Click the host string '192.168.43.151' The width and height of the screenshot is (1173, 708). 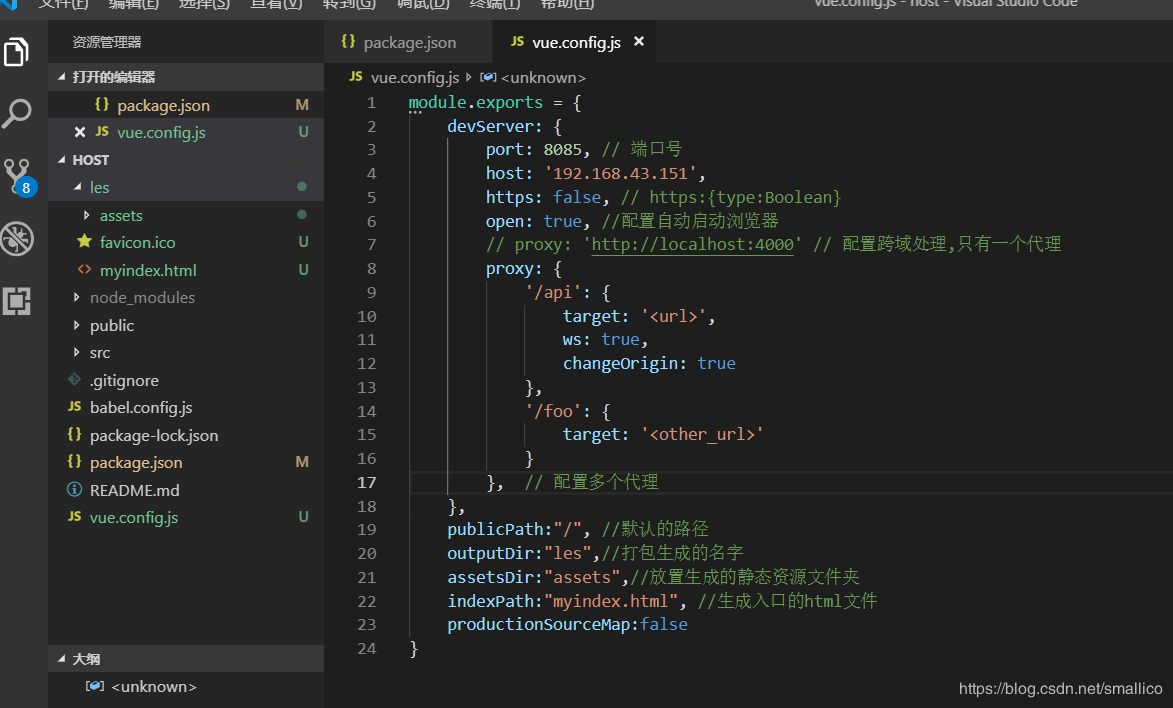[620, 174]
